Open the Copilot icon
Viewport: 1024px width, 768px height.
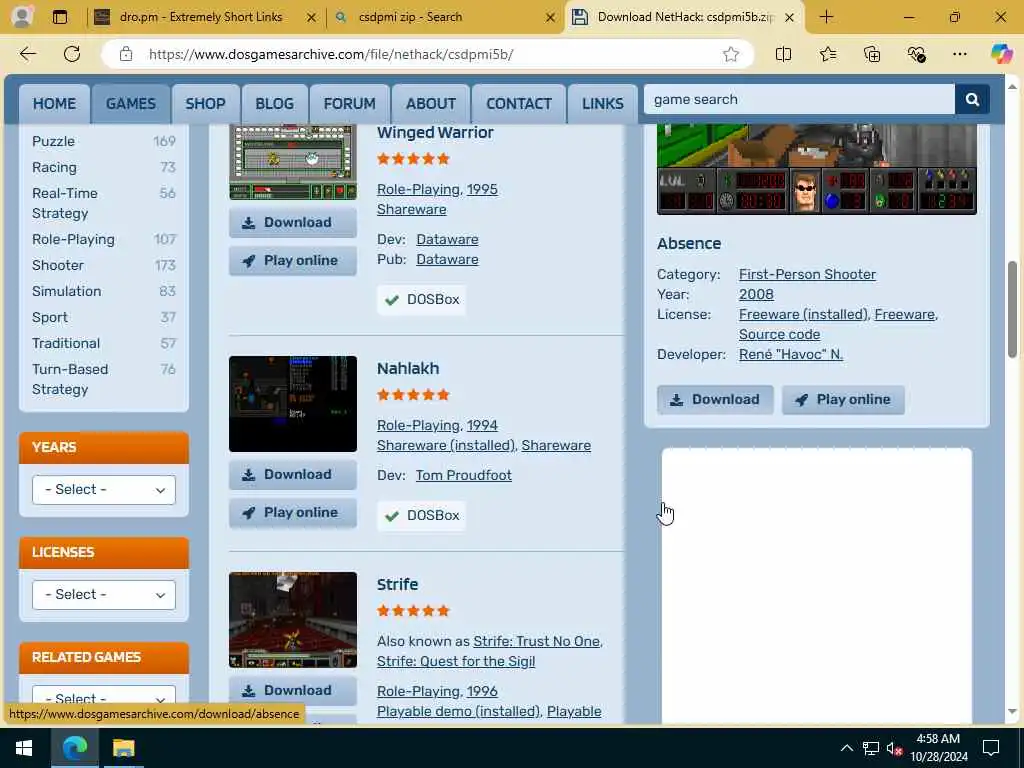[x=1001, y=54]
